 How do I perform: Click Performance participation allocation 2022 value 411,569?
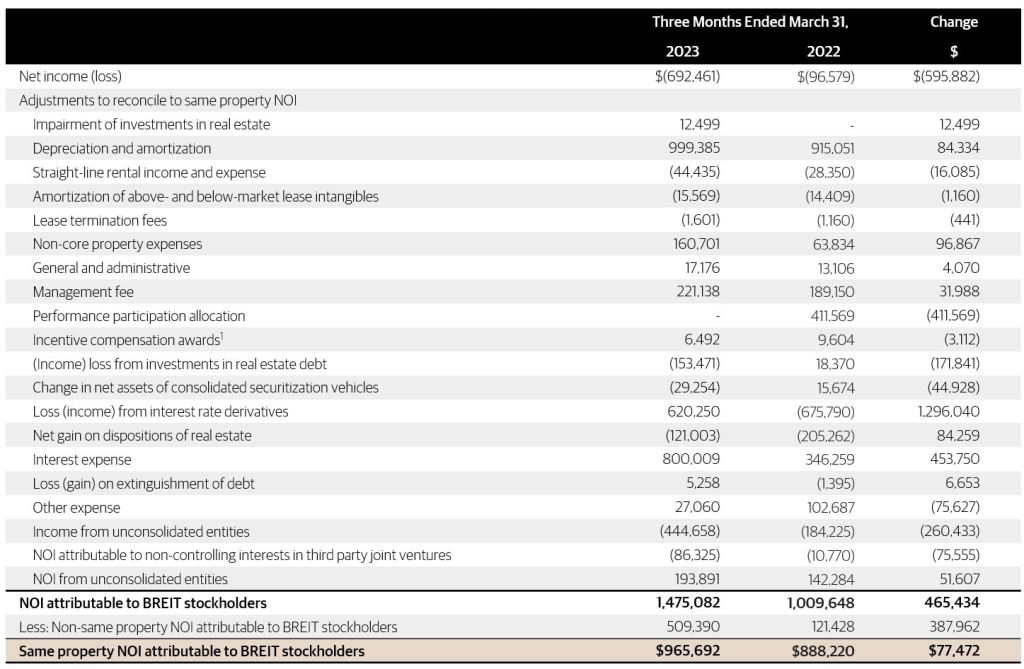(x=832, y=316)
